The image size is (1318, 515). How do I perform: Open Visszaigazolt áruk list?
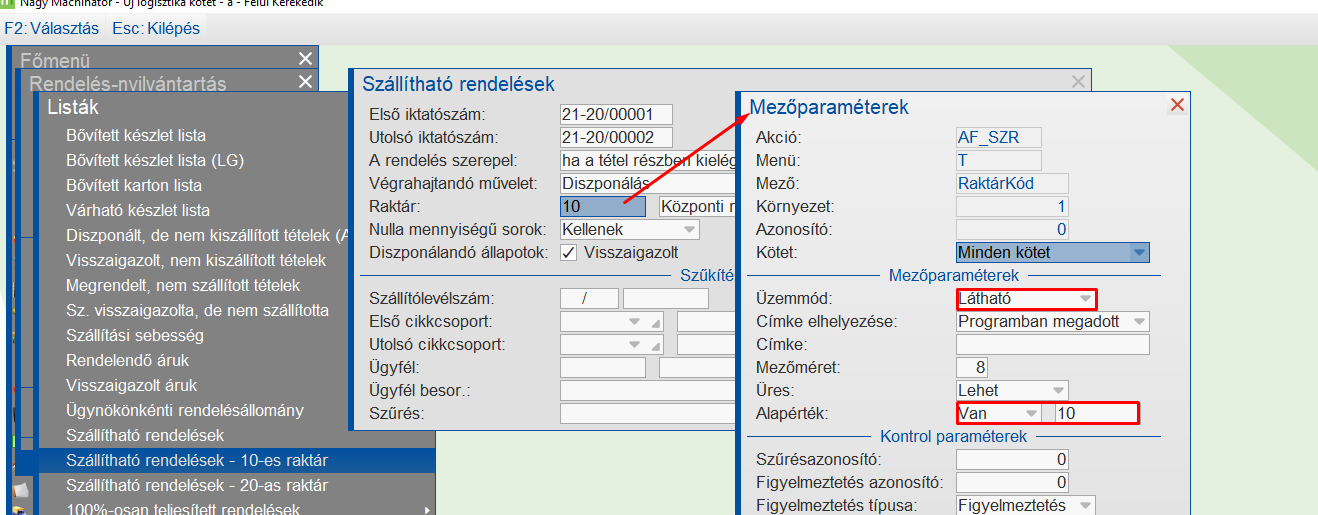click(x=131, y=385)
